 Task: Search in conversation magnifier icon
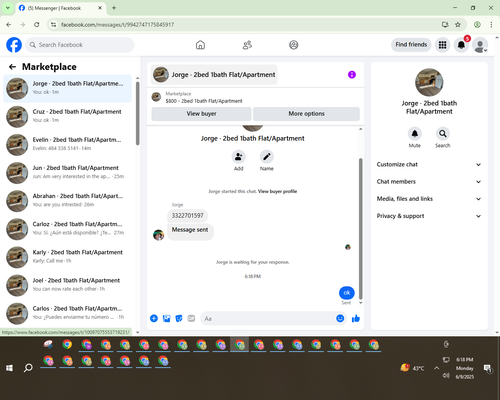443,134
